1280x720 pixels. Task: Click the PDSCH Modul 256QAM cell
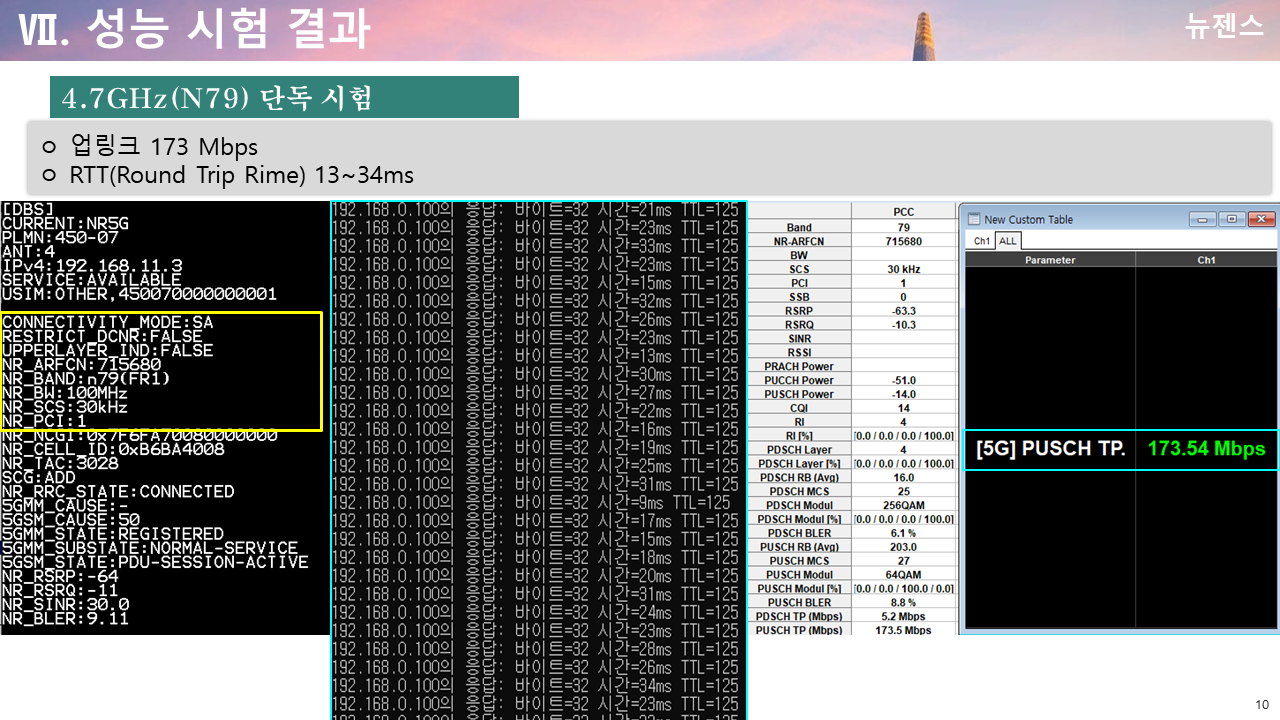point(903,505)
